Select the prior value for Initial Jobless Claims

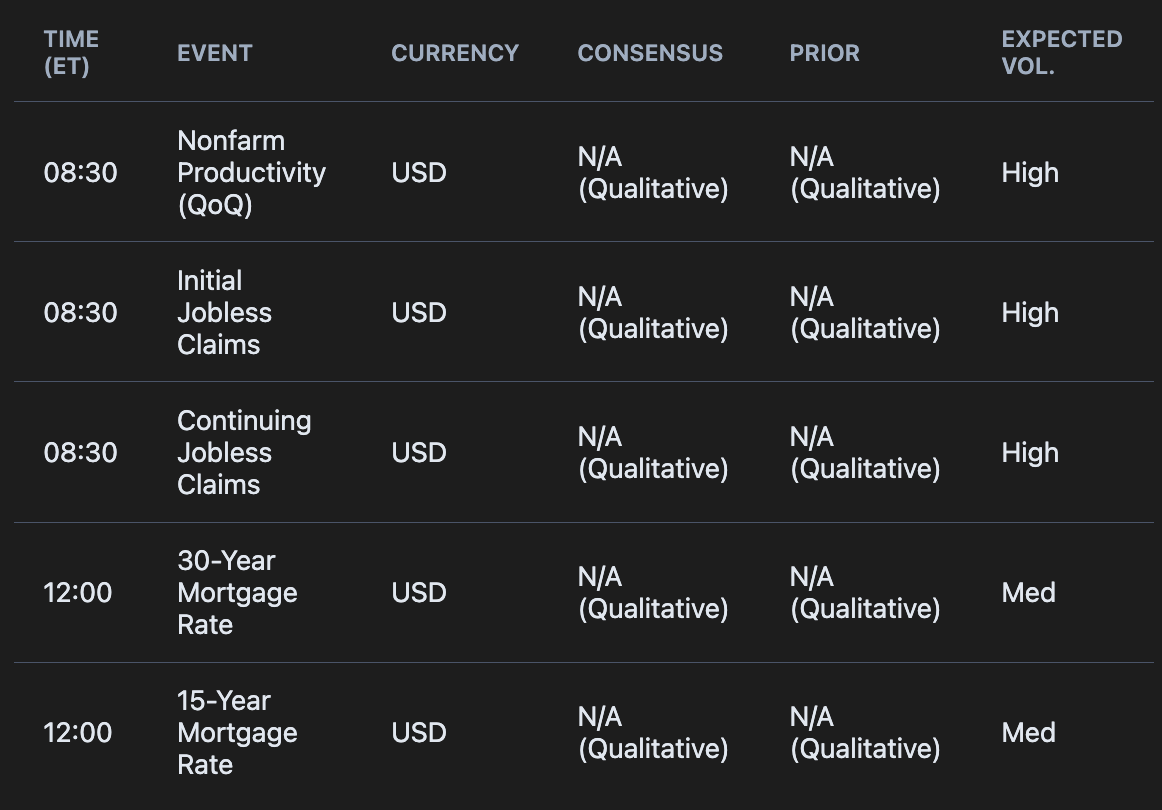(x=865, y=312)
